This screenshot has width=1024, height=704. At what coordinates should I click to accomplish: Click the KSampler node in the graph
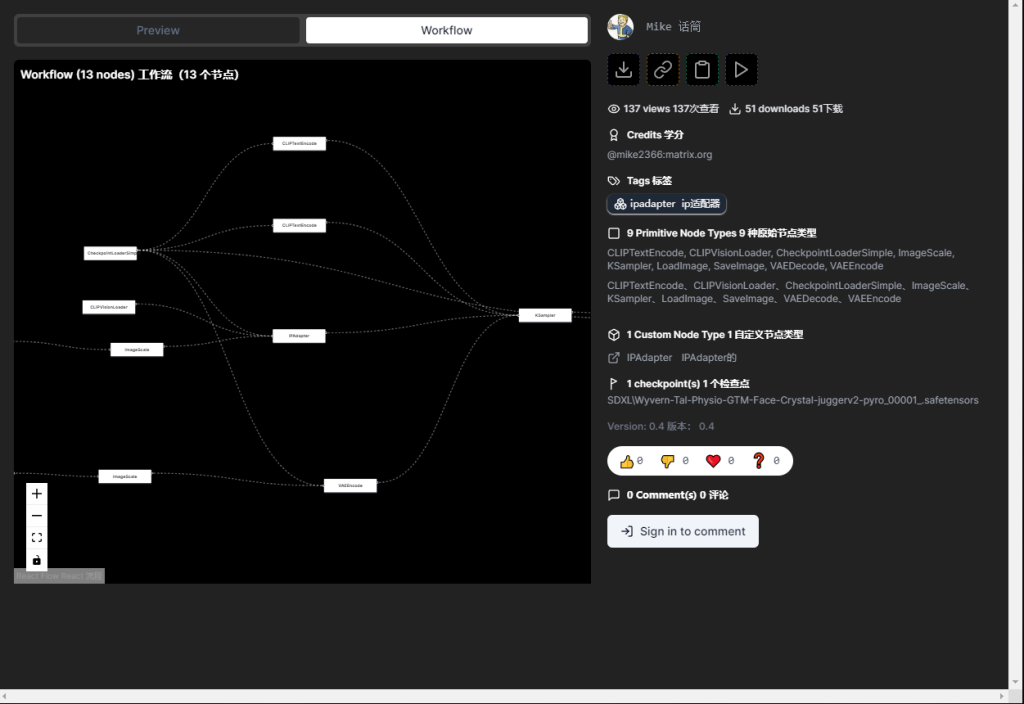pos(545,314)
